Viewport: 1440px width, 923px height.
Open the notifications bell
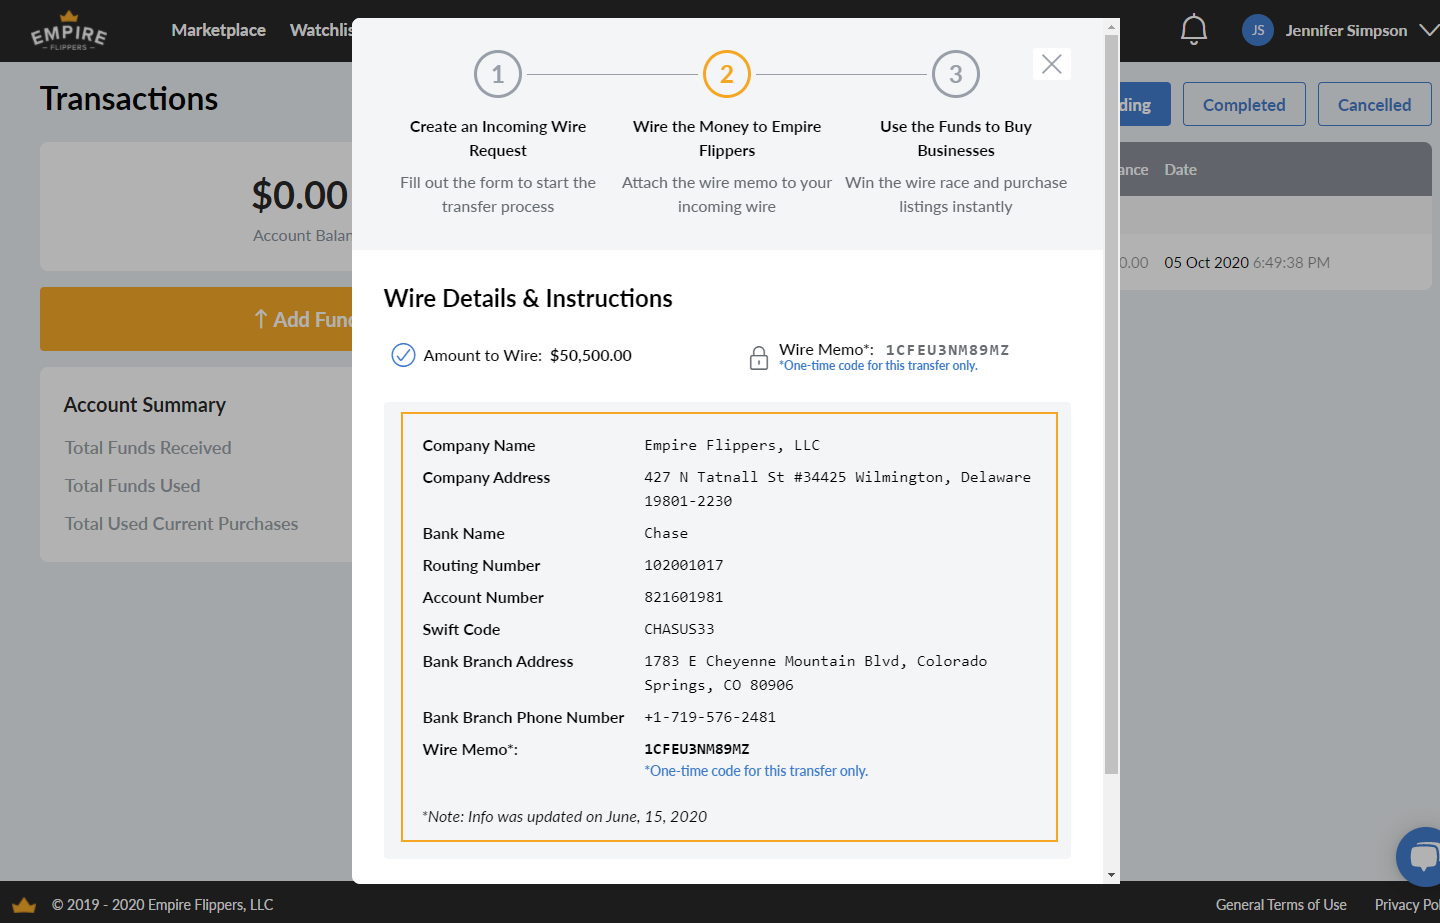pos(1193,30)
